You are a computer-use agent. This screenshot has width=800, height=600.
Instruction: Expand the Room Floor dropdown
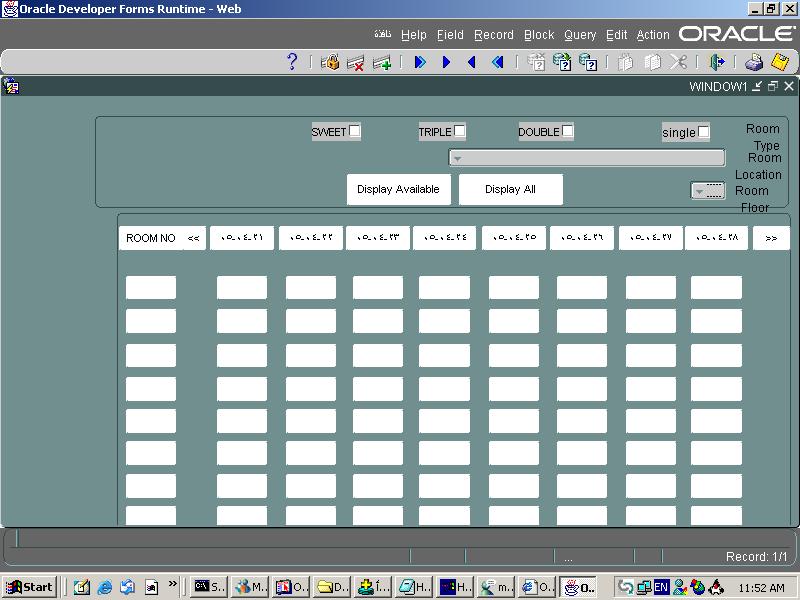coord(700,191)
